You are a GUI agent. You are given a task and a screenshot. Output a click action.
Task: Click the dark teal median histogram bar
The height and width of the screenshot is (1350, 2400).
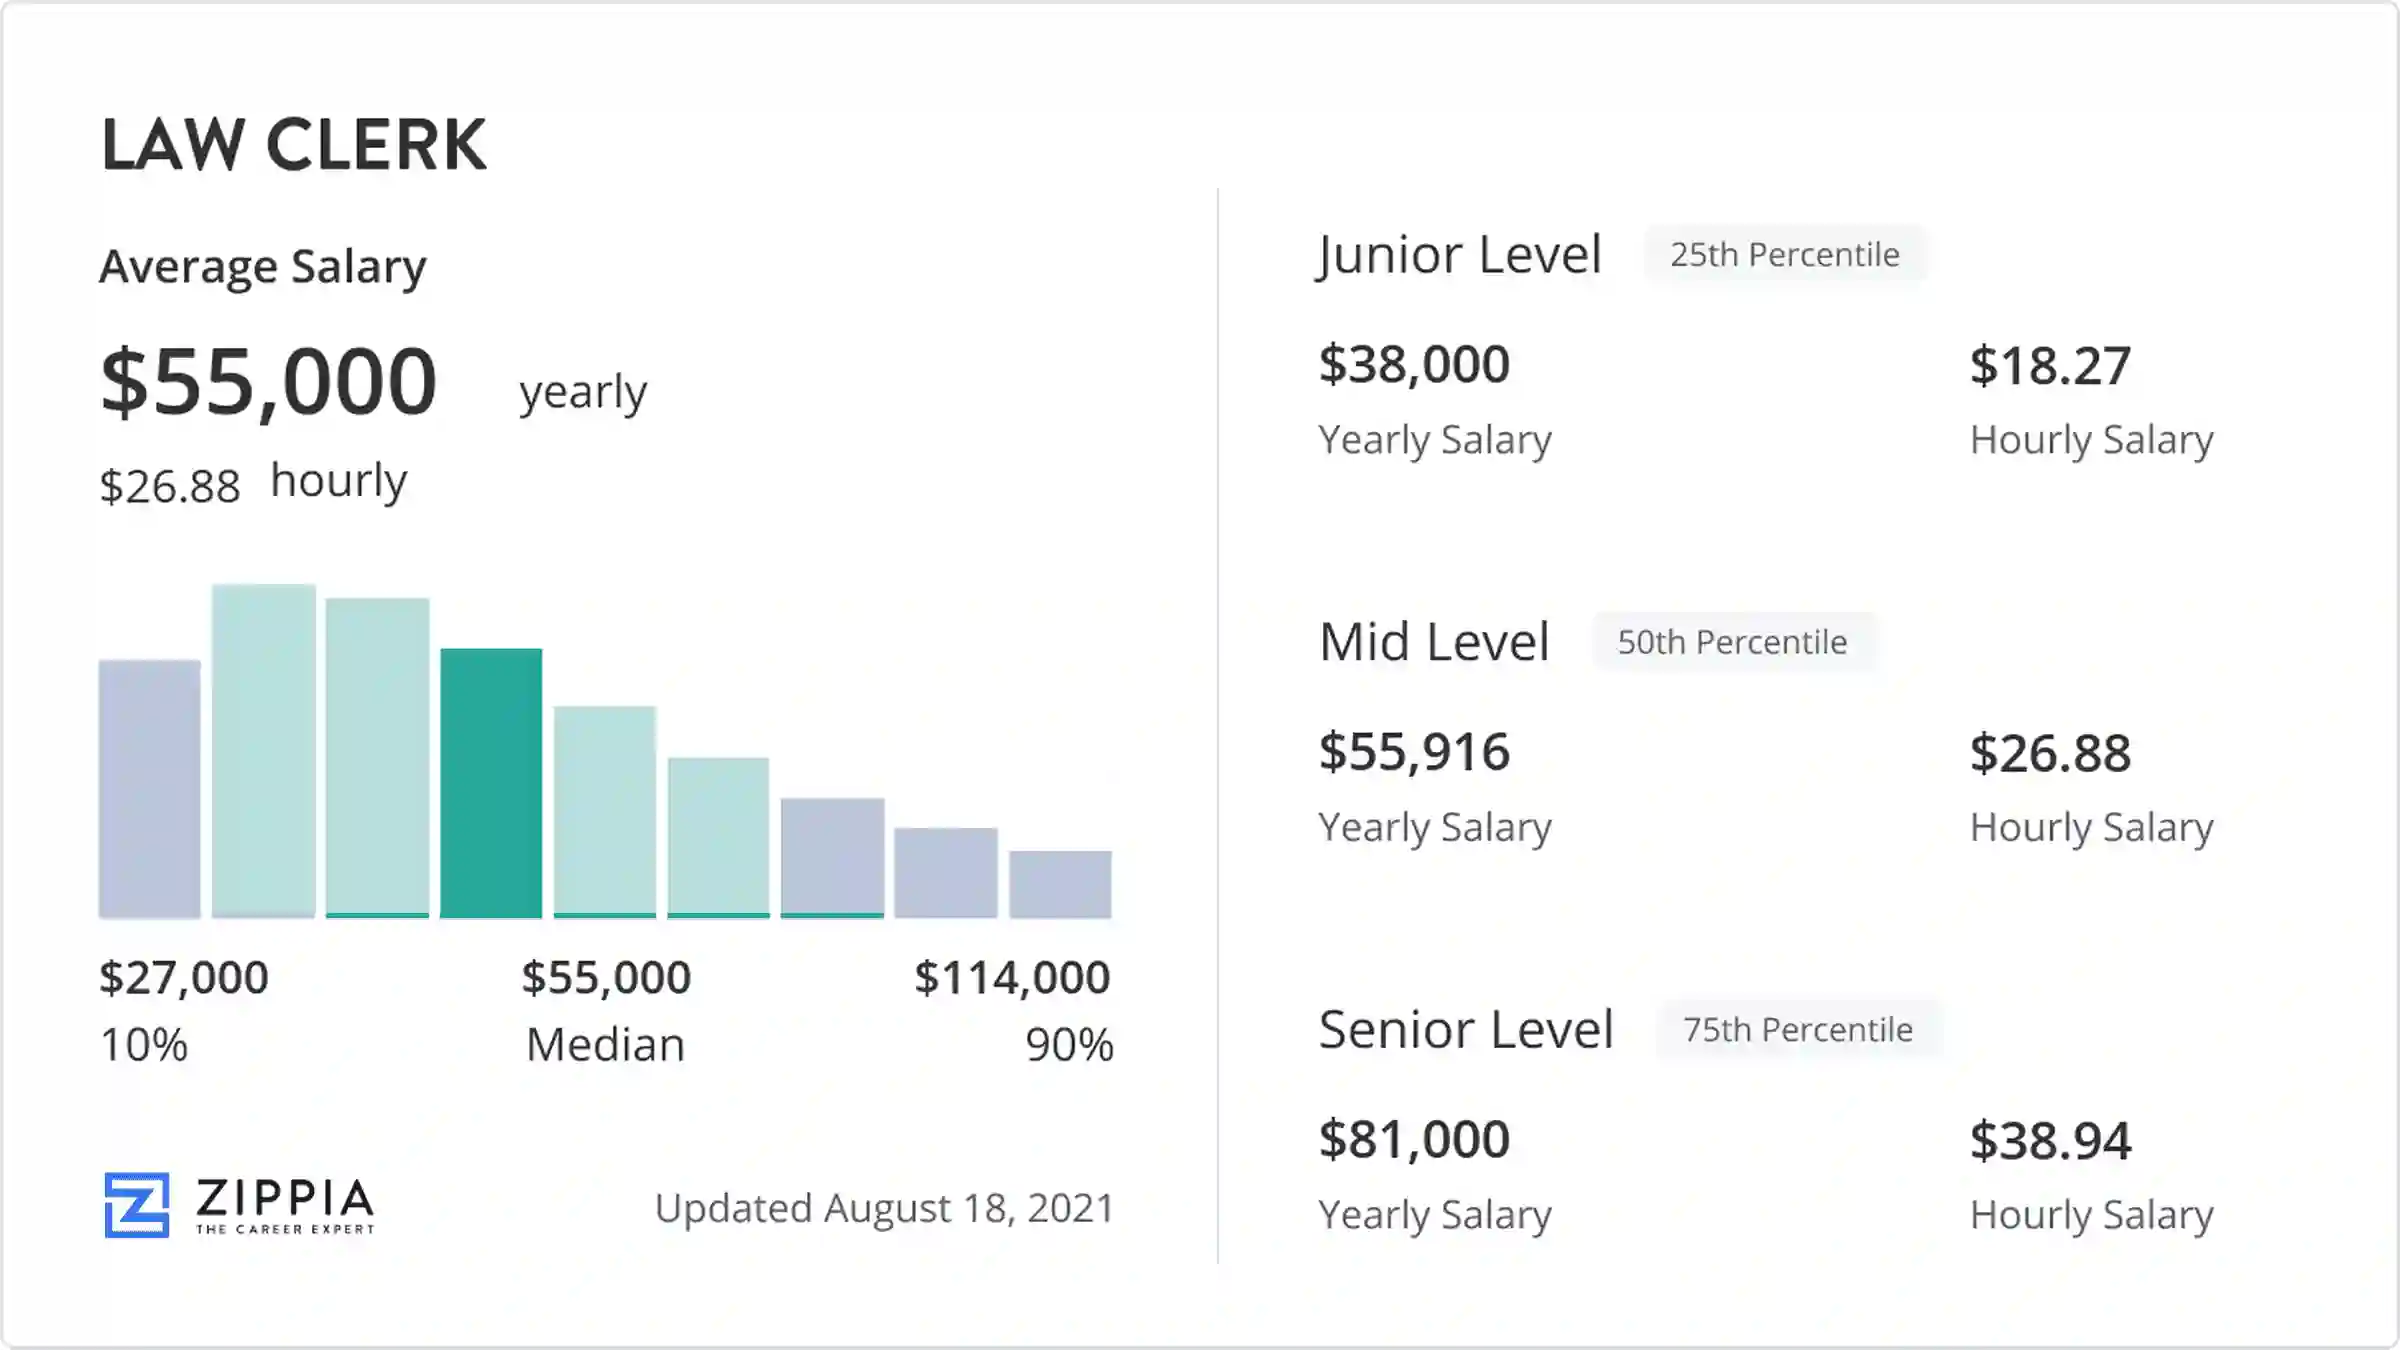tap(491, 783)
